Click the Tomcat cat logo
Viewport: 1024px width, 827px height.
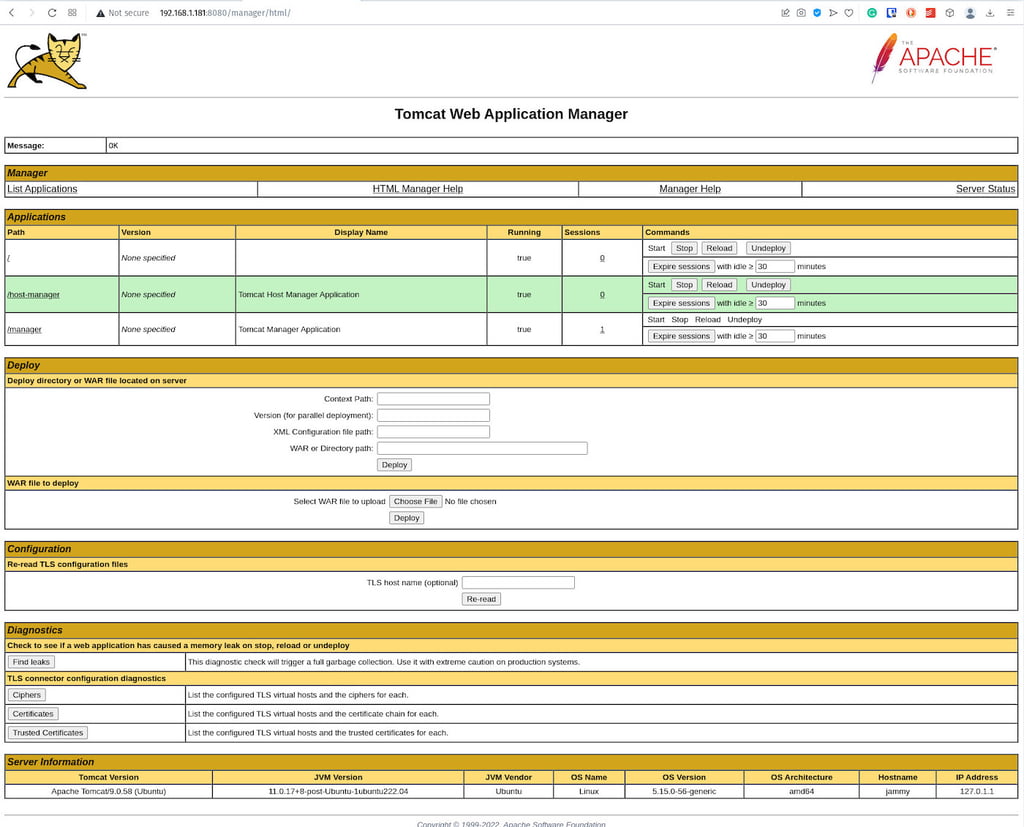click(47, 61)
